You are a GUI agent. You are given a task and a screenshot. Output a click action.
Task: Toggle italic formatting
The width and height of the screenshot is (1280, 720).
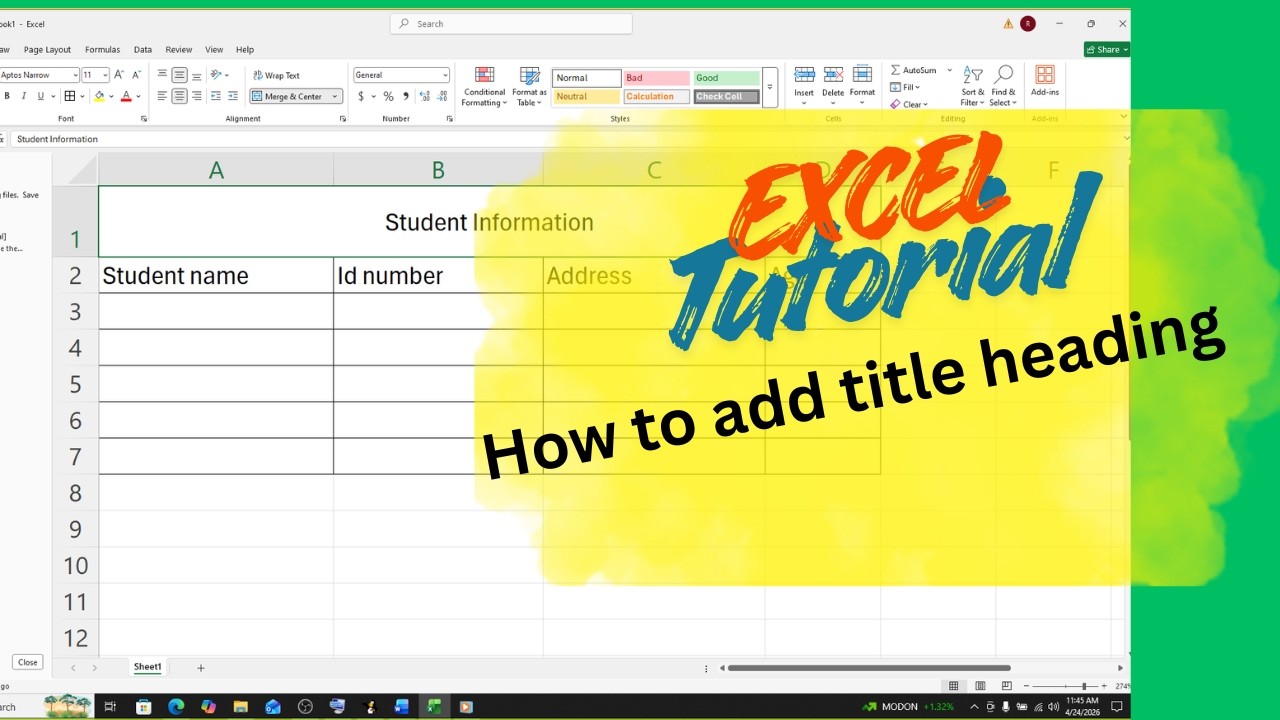pyautogui.click(x=23, y=96)
